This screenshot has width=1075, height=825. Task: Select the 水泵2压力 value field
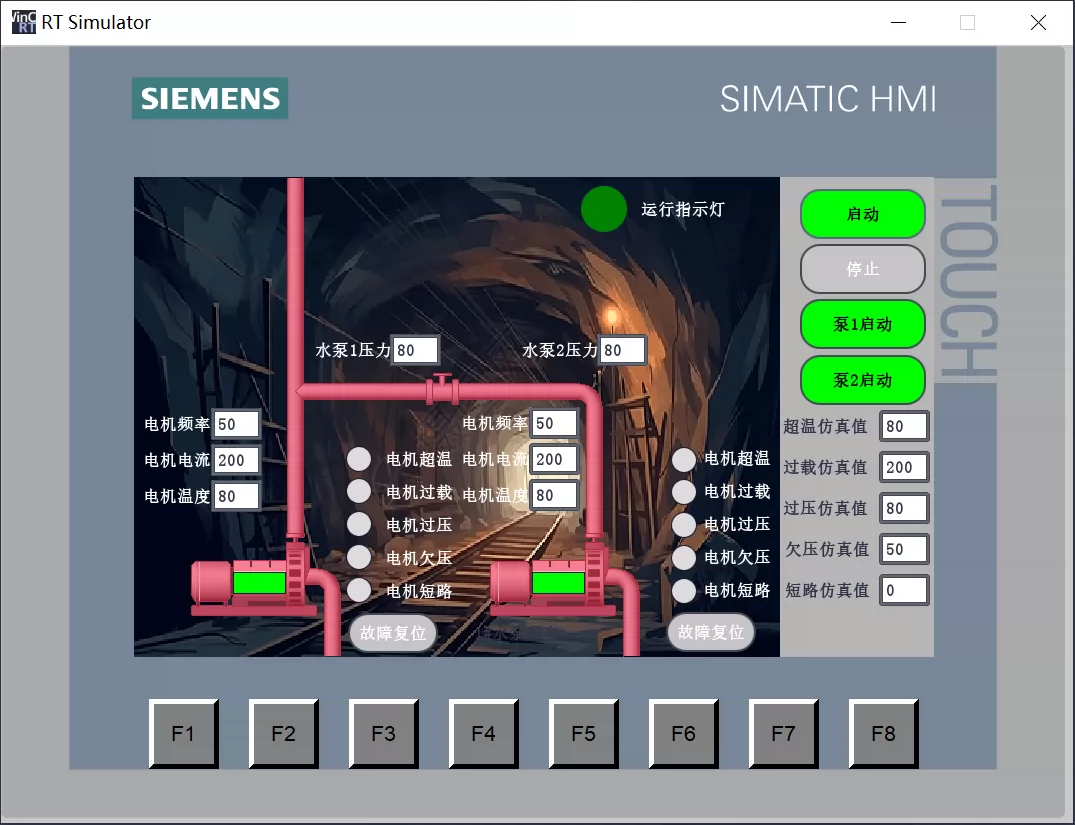(x=623, y=350)
